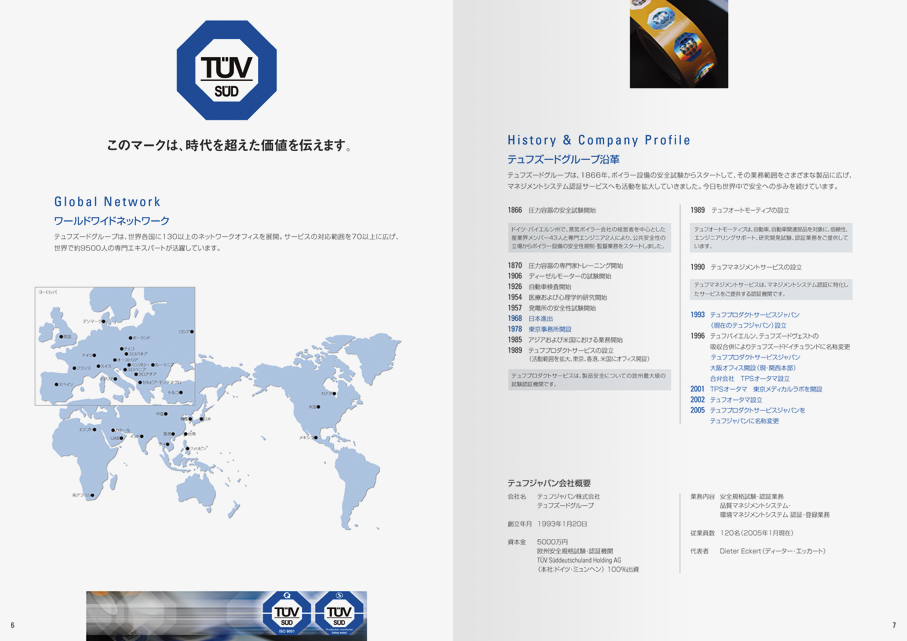This screenshot has width=907, height=641.
Task: Click the Safety tested TÜV octagon mark in the bottom banner
Action: point(339,613)
